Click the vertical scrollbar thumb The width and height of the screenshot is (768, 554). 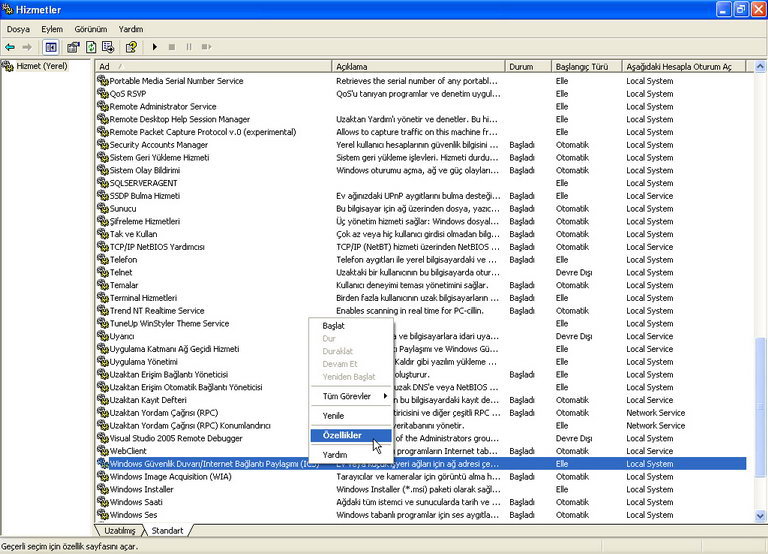click(x=760, y=407)
